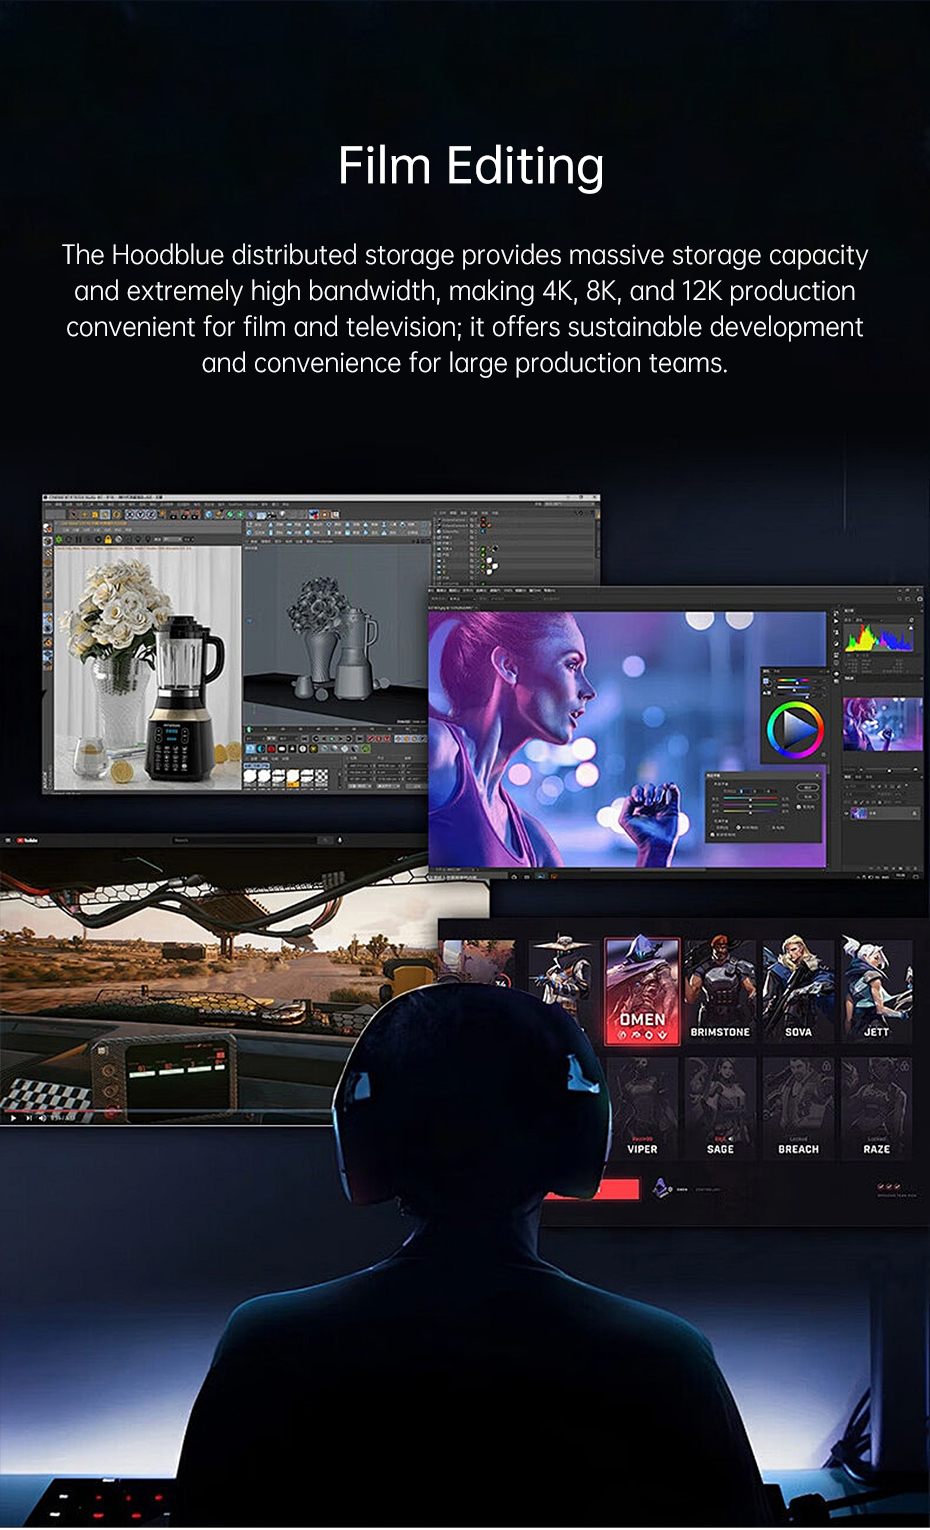The image size is (930, 1530).
Task: Click the rendered blender picture viewer
Action: pos(148,668)
